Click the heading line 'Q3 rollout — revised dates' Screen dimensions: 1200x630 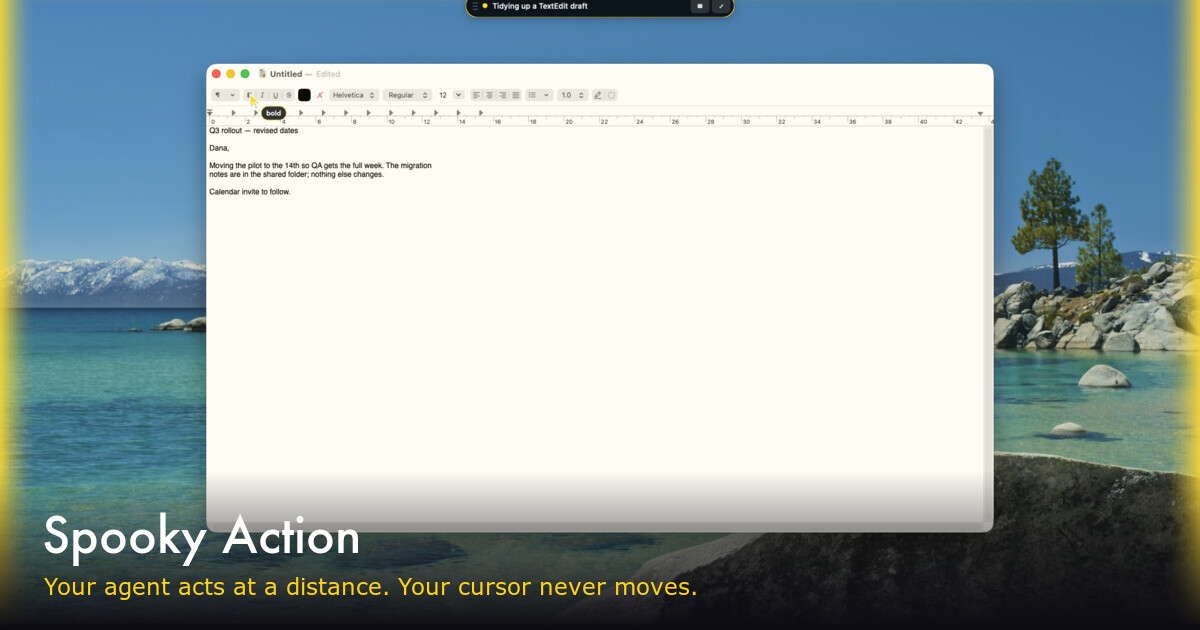(x=254, y=131)
